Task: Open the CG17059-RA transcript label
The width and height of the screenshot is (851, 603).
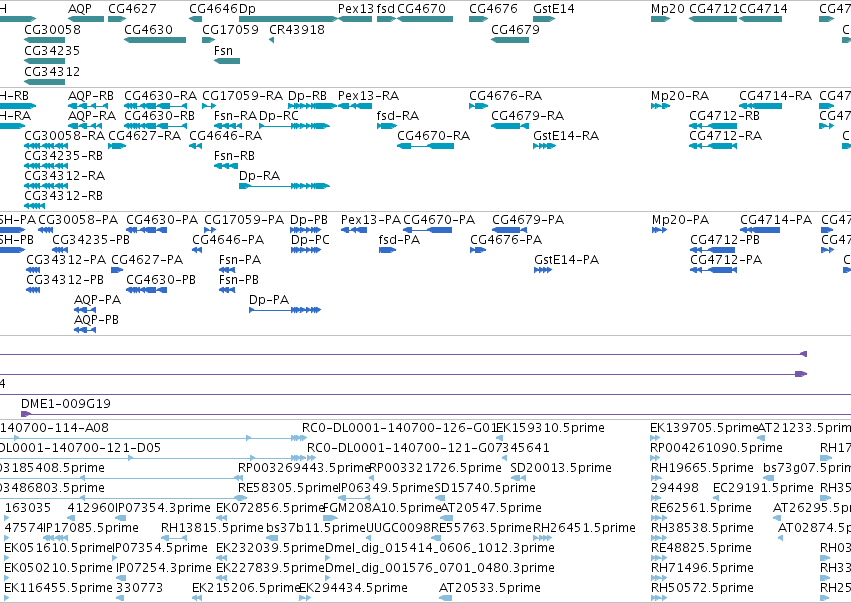Action: (243, 96)
